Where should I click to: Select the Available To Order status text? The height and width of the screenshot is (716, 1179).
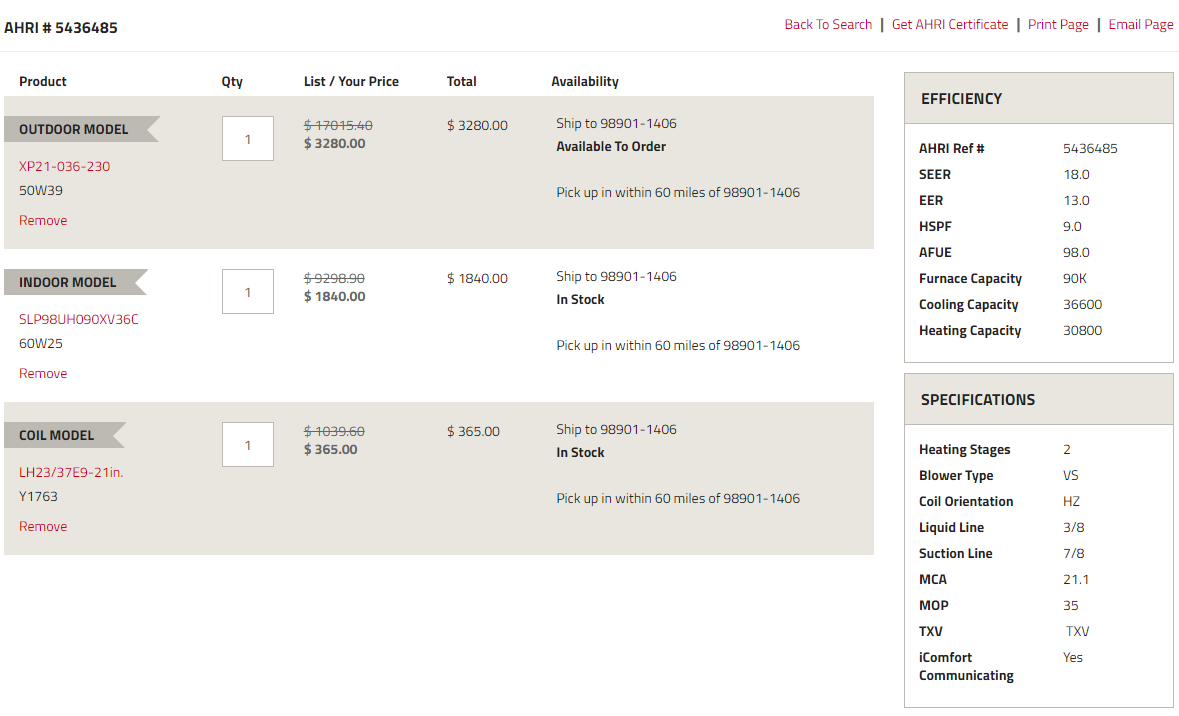click(611, 147)
